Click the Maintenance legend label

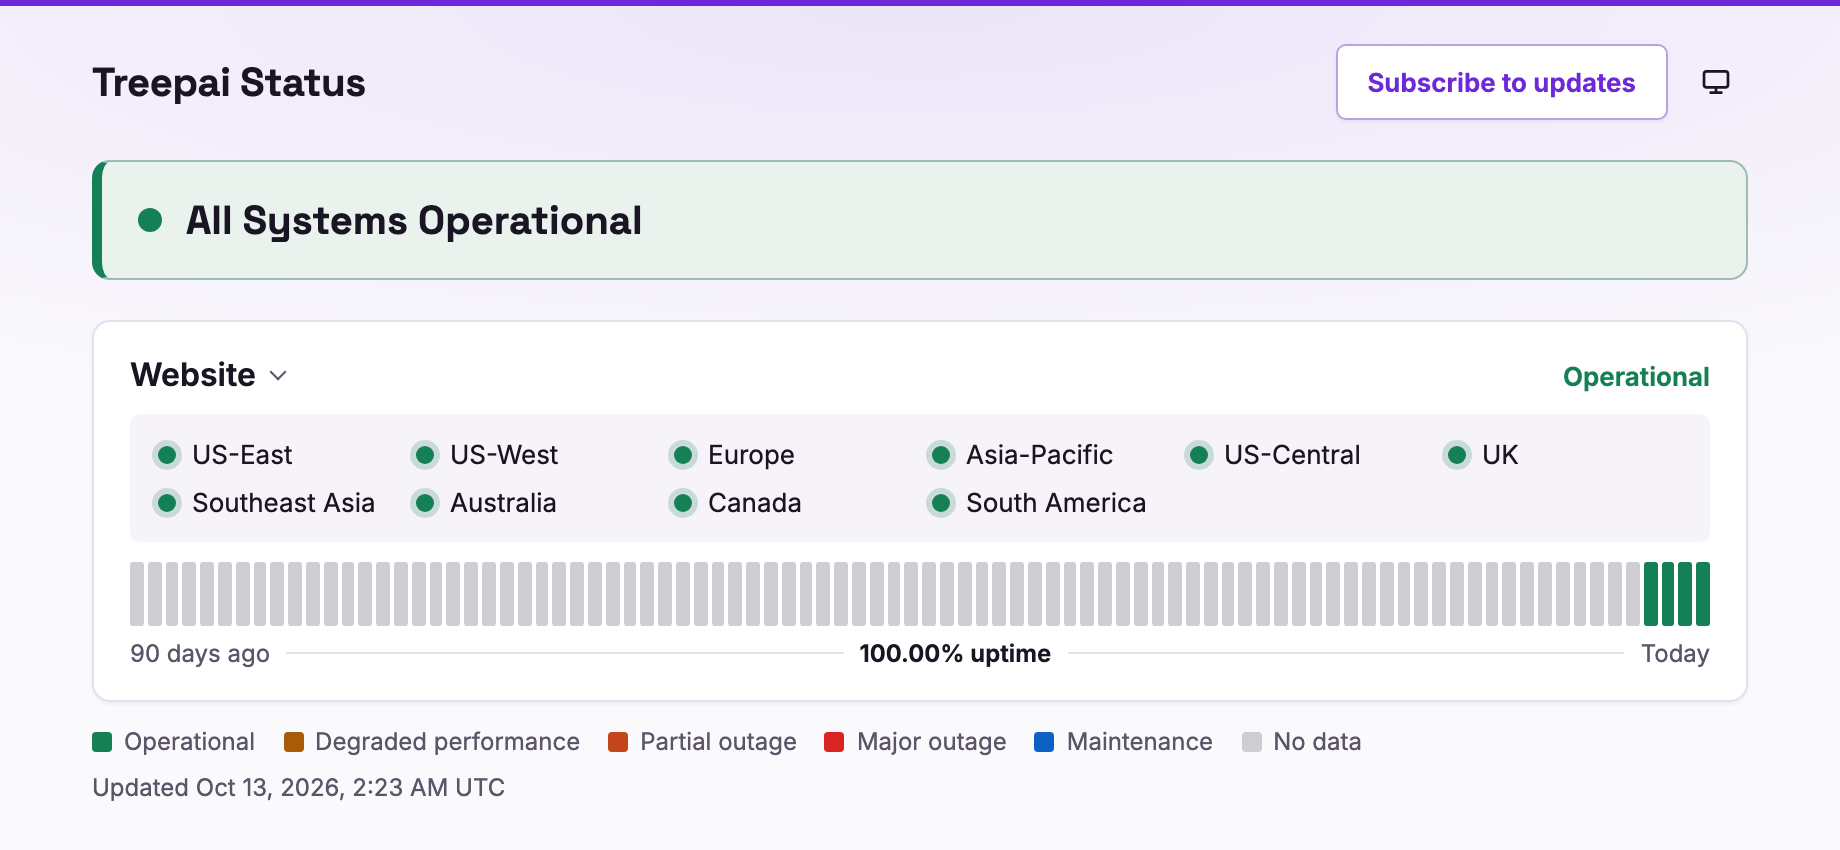(x=1139, y=742)
